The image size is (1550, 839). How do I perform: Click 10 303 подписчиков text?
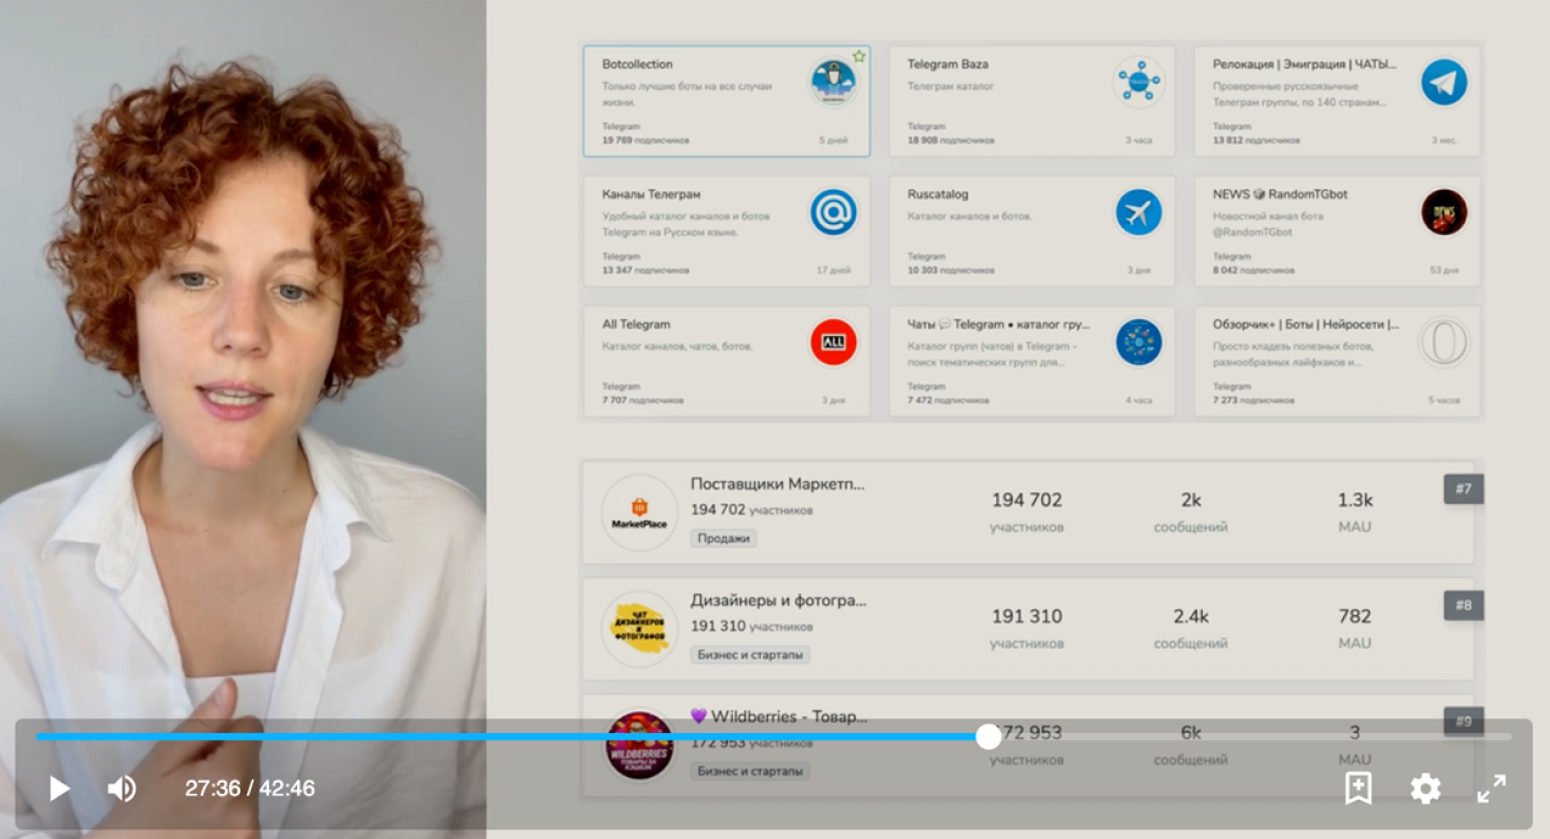(950, 271)
